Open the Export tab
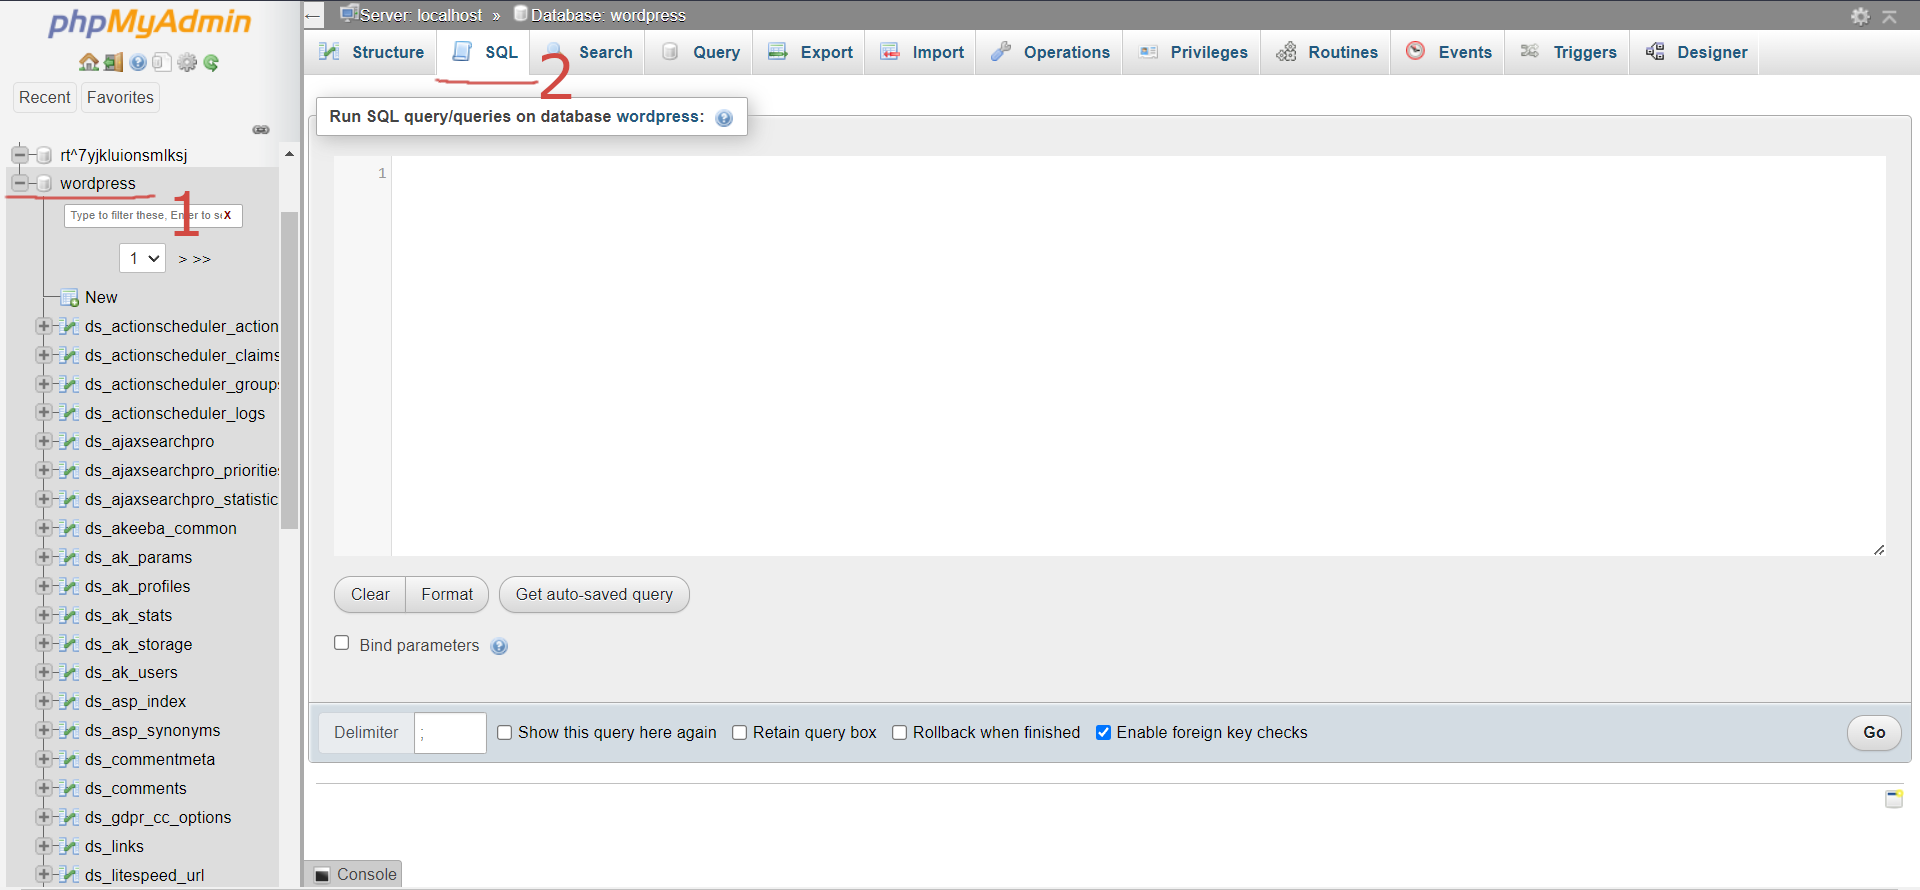 (810, 52)
